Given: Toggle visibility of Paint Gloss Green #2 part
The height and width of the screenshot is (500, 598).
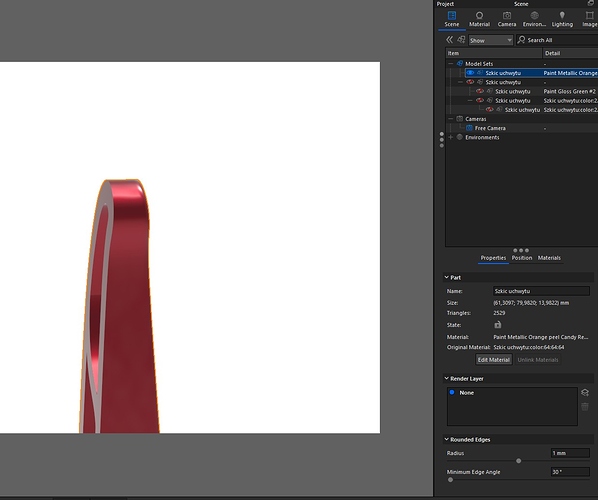Looking at the screenshot, I should 480,91.
